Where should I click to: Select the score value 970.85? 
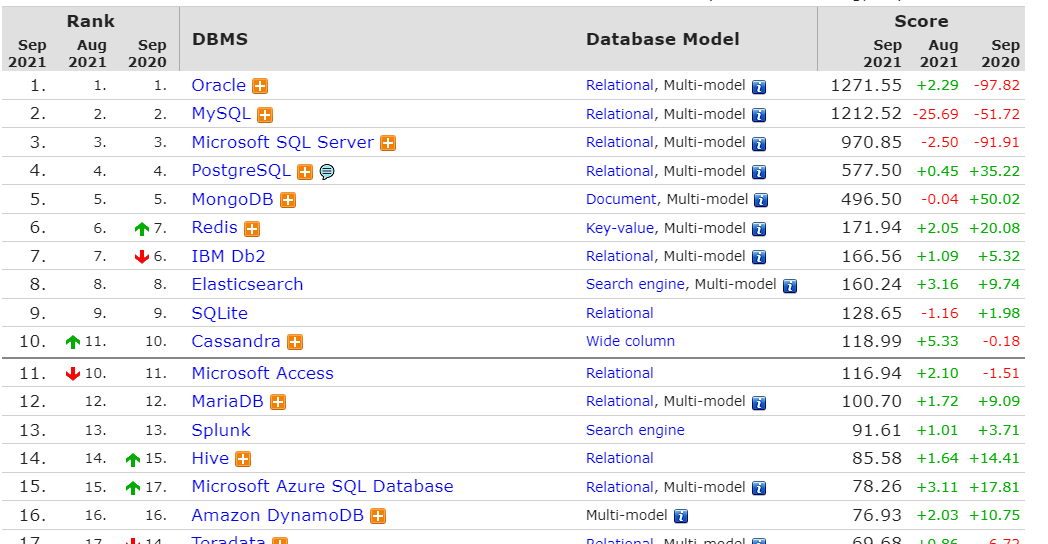point(872,142)
